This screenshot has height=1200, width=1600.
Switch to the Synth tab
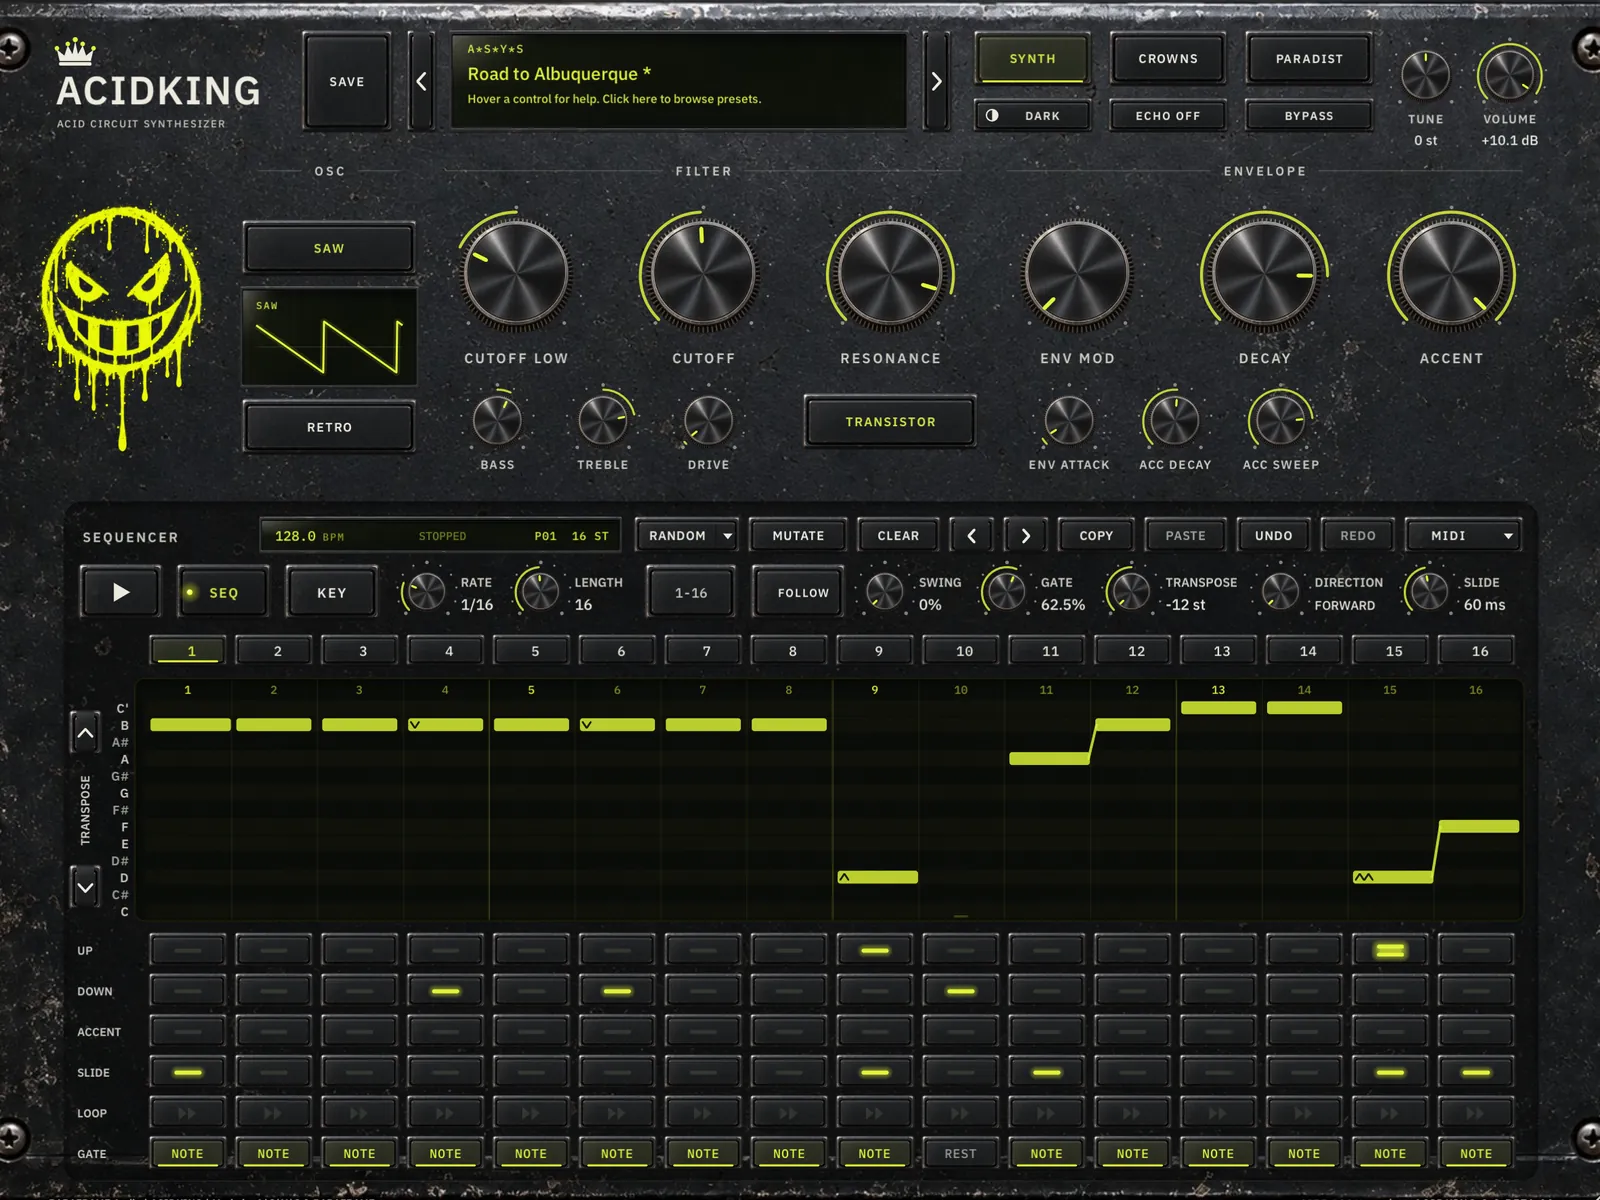tap(1032, 59)
